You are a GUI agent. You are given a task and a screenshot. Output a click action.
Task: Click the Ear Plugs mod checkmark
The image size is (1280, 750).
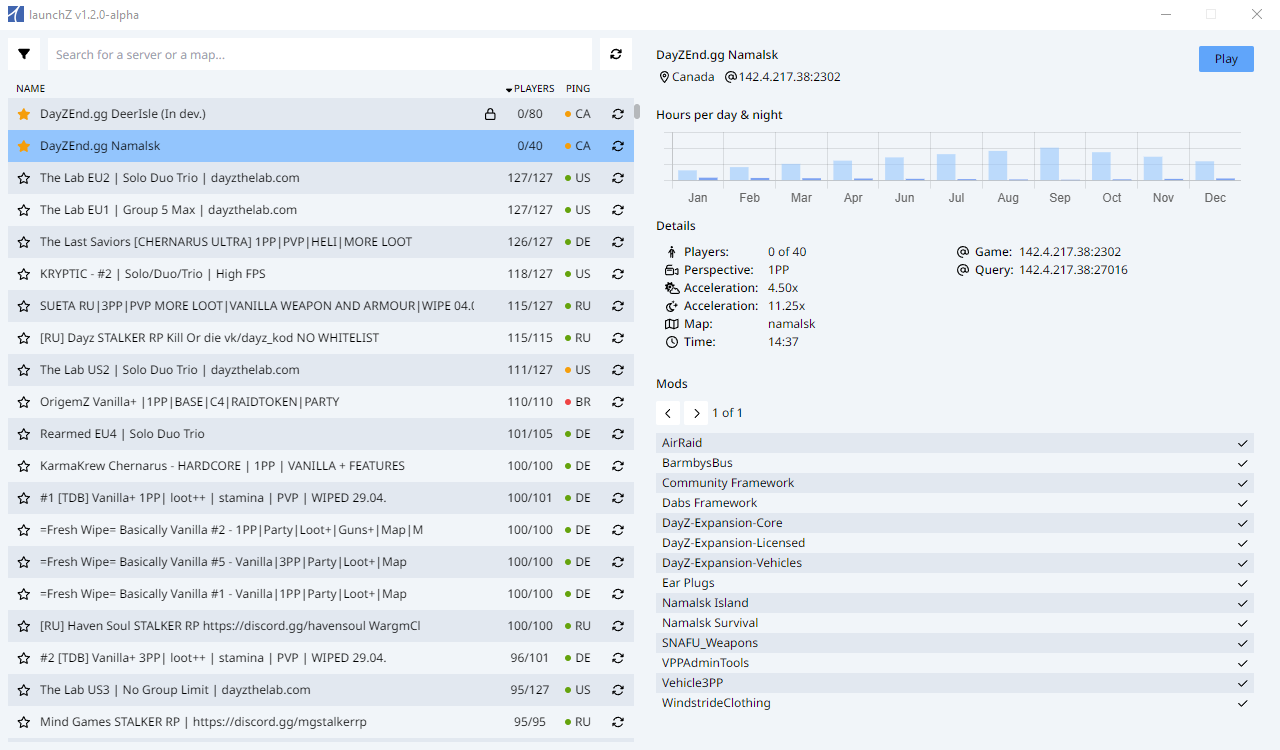click(x=1243, y=583)
